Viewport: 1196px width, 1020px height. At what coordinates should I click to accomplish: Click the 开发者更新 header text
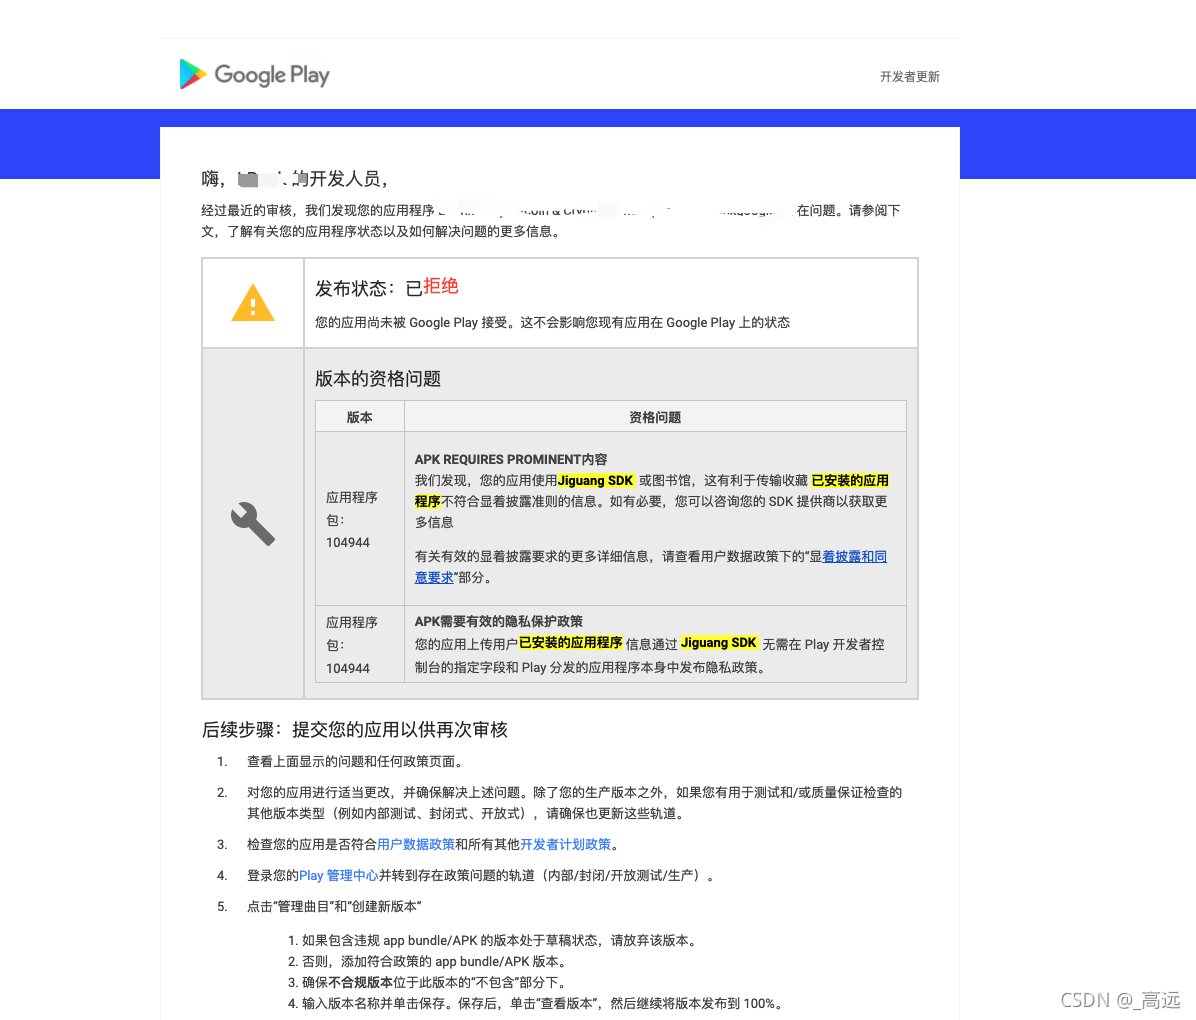click(909, 76)
